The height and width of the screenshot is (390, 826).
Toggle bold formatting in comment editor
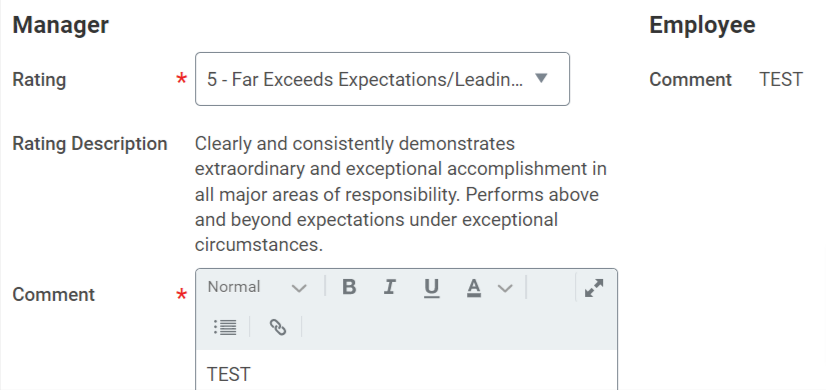pyautogui.click(x=349, y=287)
